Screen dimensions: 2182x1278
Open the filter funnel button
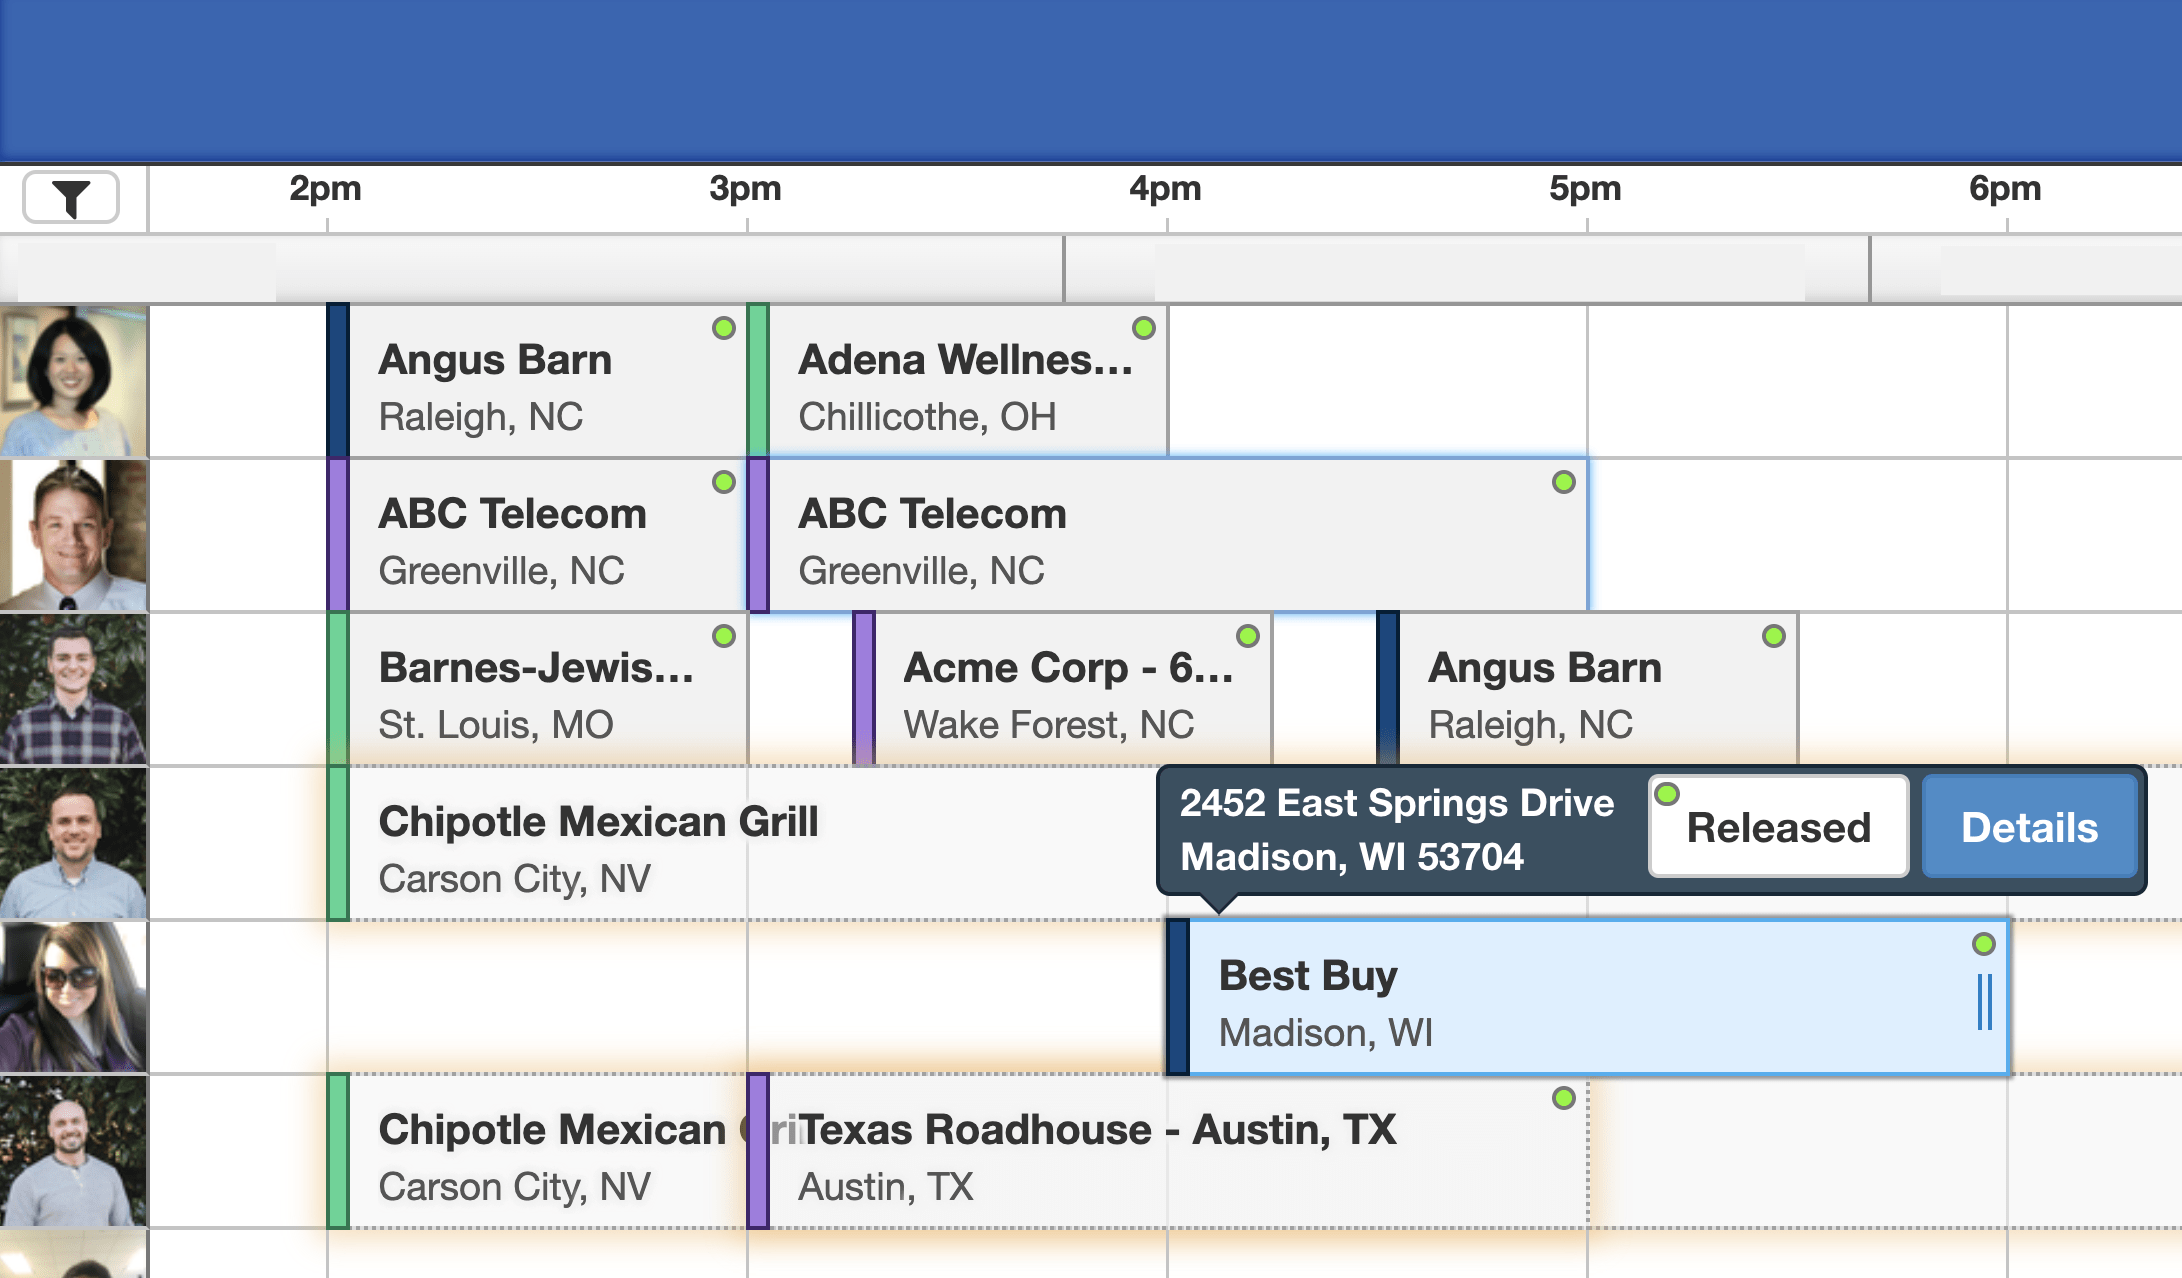click(71, 197)
